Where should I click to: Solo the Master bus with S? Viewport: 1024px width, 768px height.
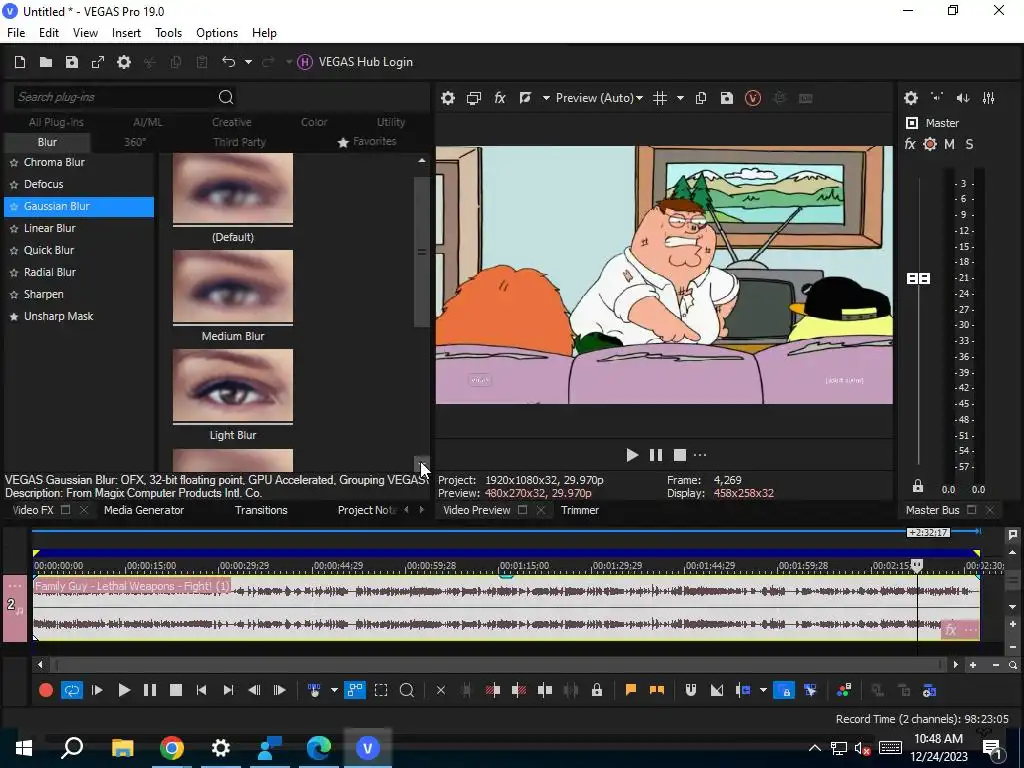pos(969,144)
